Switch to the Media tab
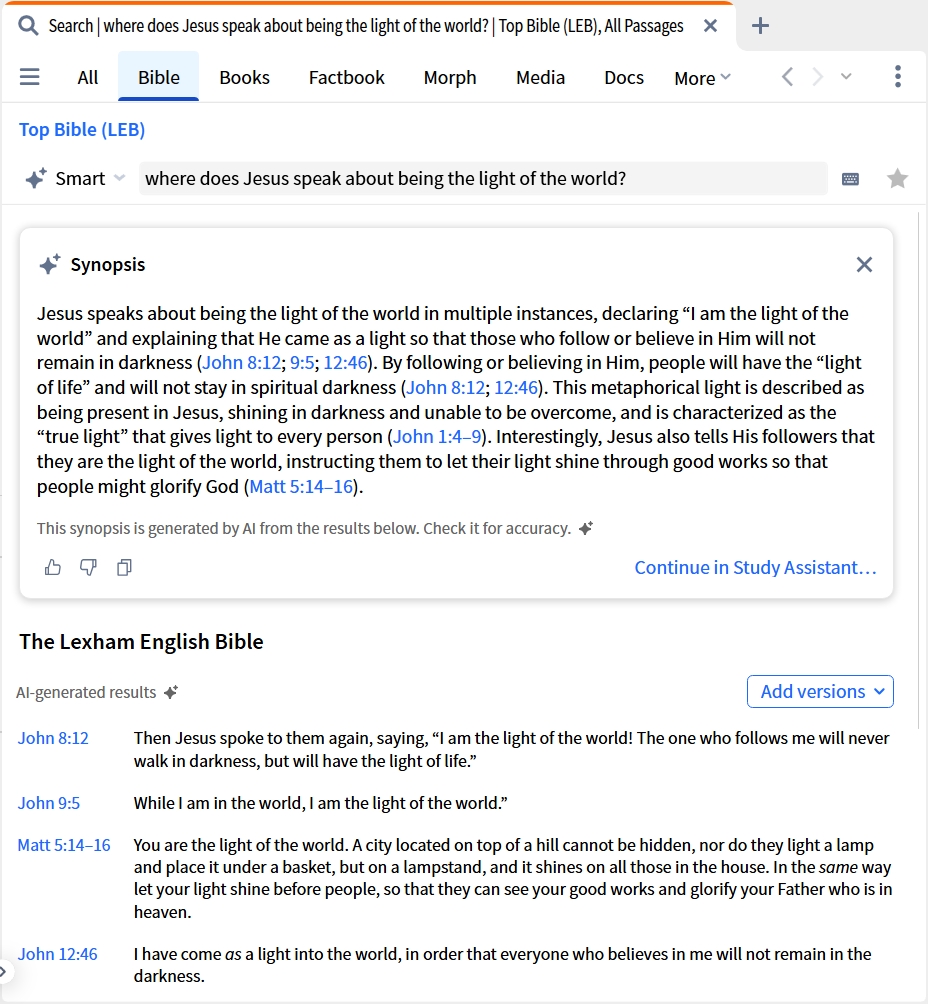Viewport: 928px width, 1004px height. point(541,77)
